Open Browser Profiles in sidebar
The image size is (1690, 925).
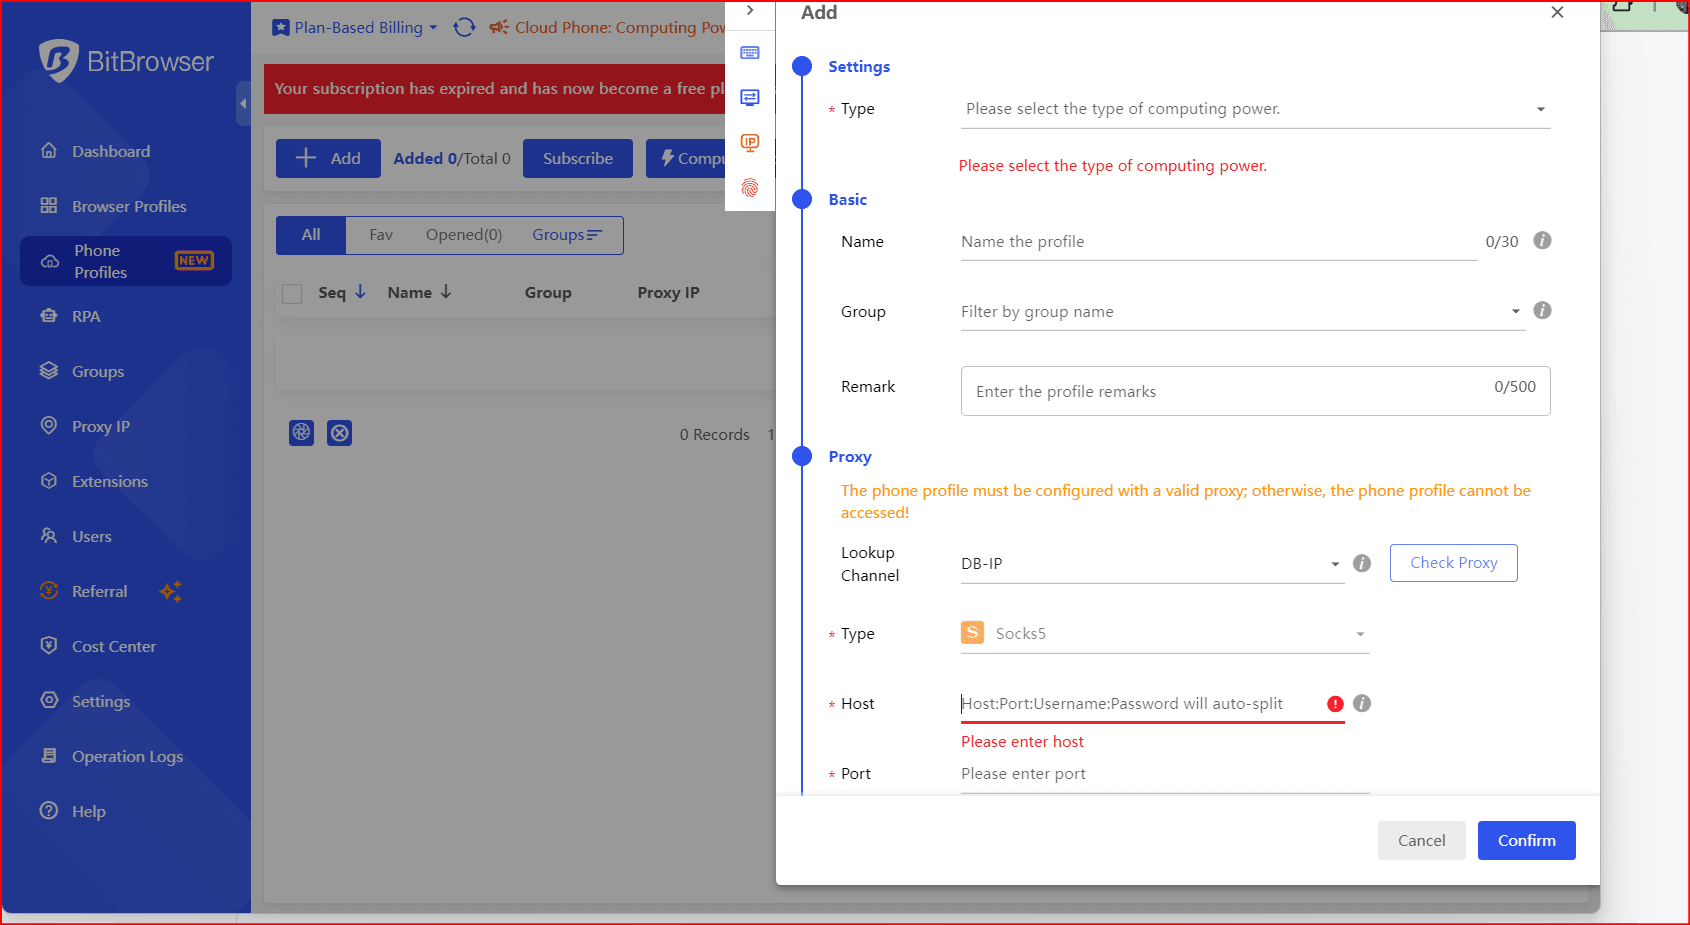129,206
